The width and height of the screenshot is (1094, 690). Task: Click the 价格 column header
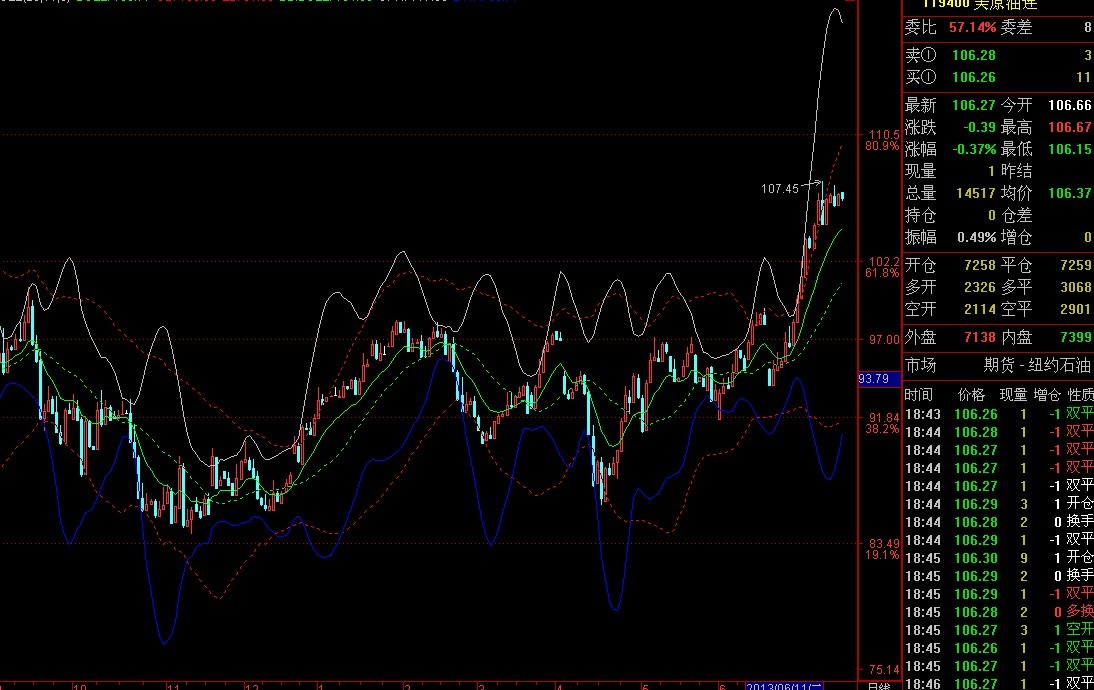point(971,395)
